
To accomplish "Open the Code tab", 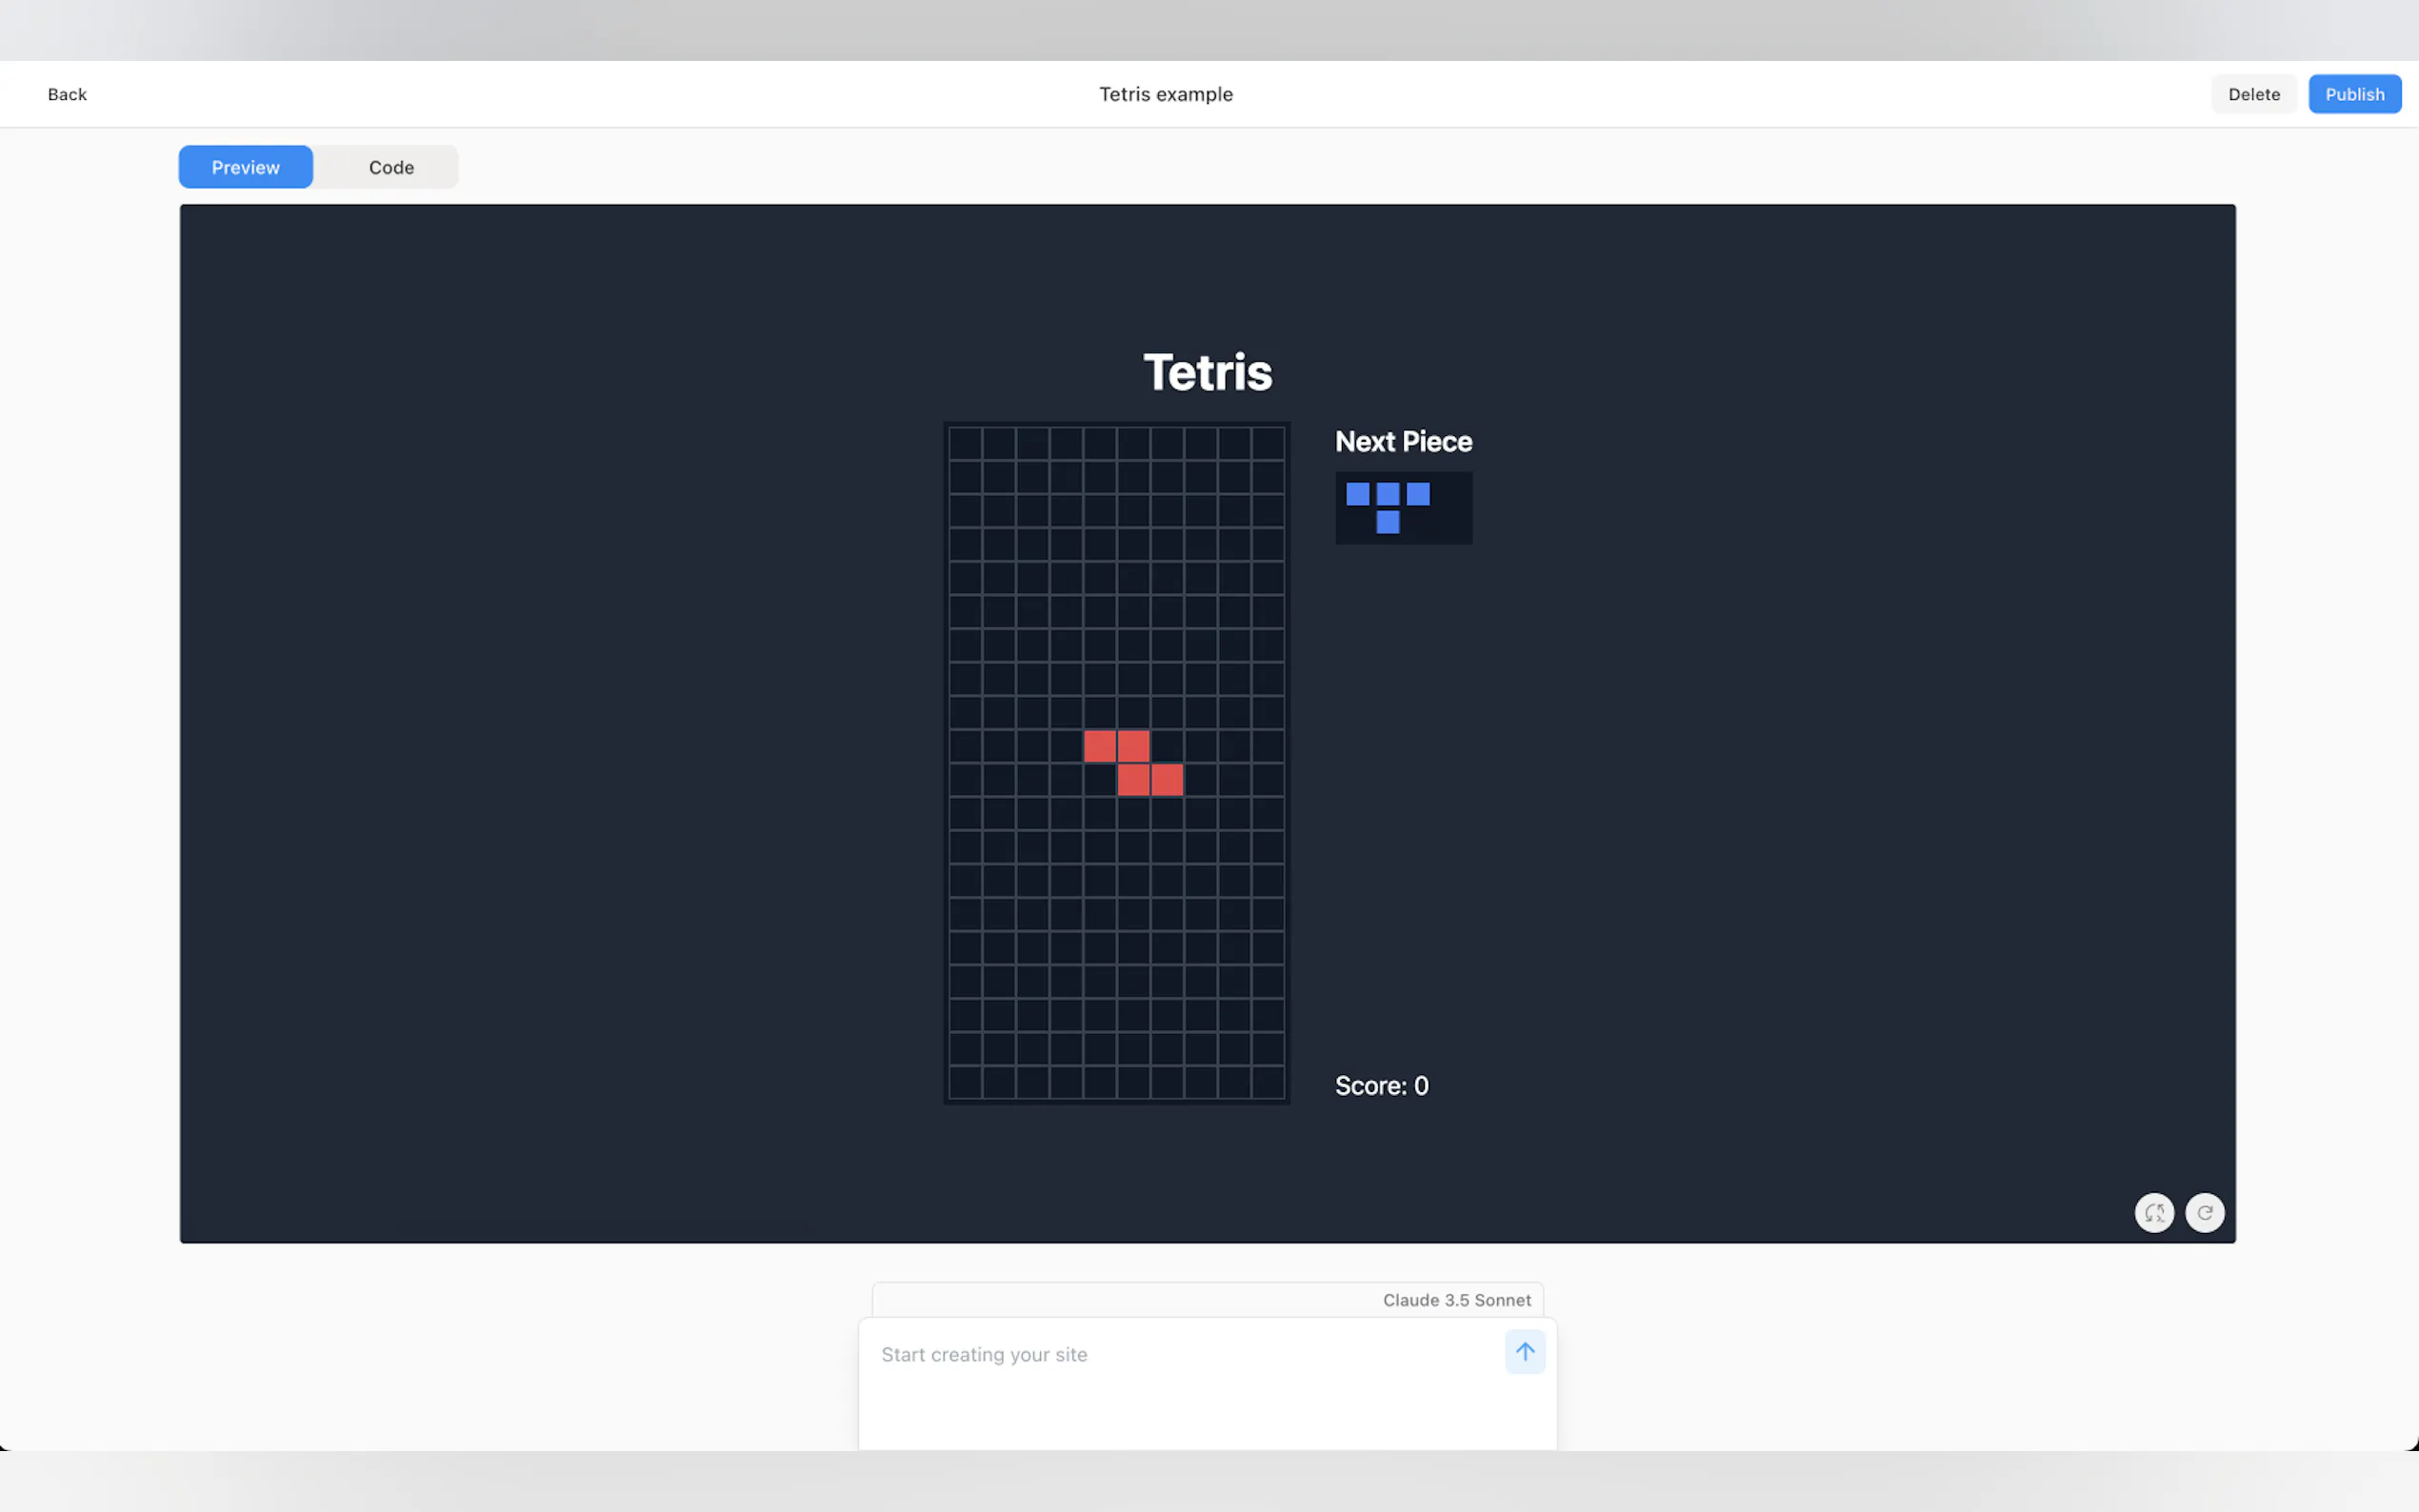I will 391,167.
